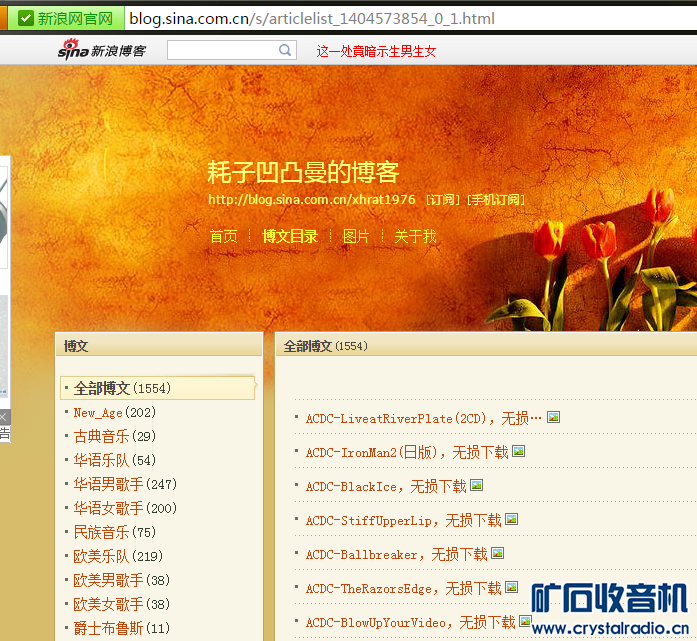Click the Sina blog logo
The height and width of the screenshot is (641, 697).
click(102, 50)
